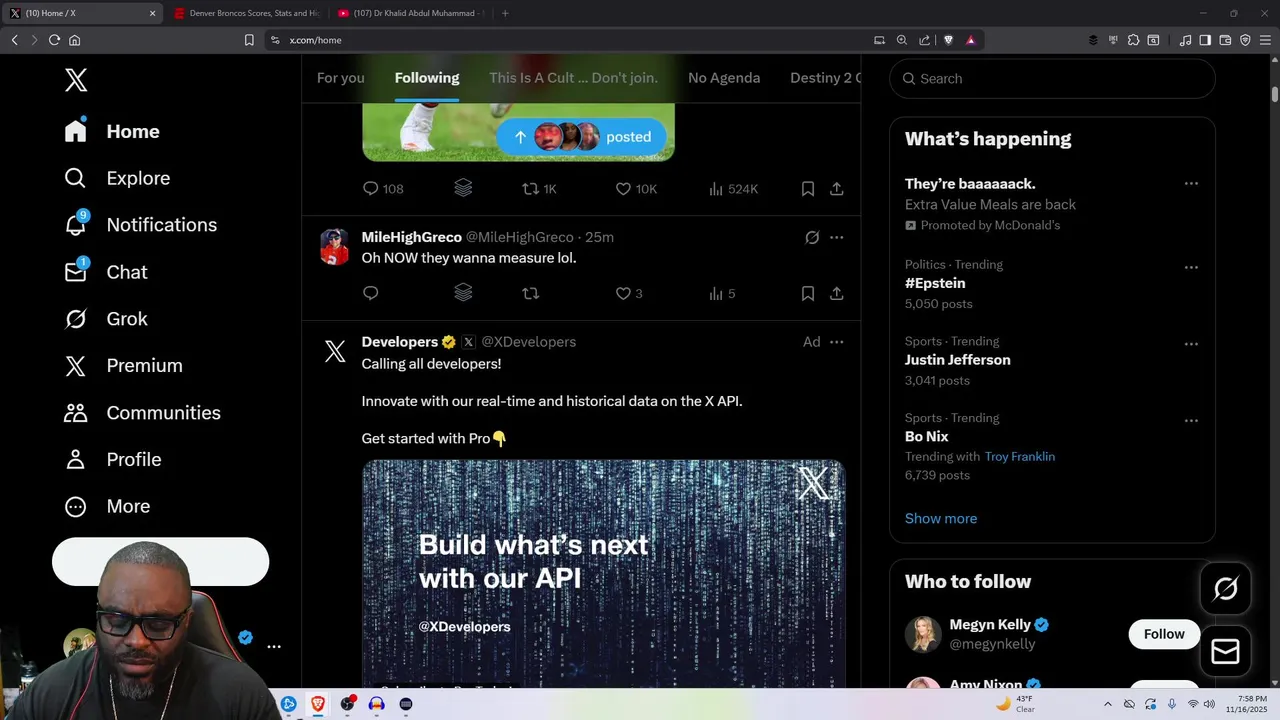Screen dimensions: 1280x720
Task: Bookmark the post with 524K views
Action: (x=808, y=188)
